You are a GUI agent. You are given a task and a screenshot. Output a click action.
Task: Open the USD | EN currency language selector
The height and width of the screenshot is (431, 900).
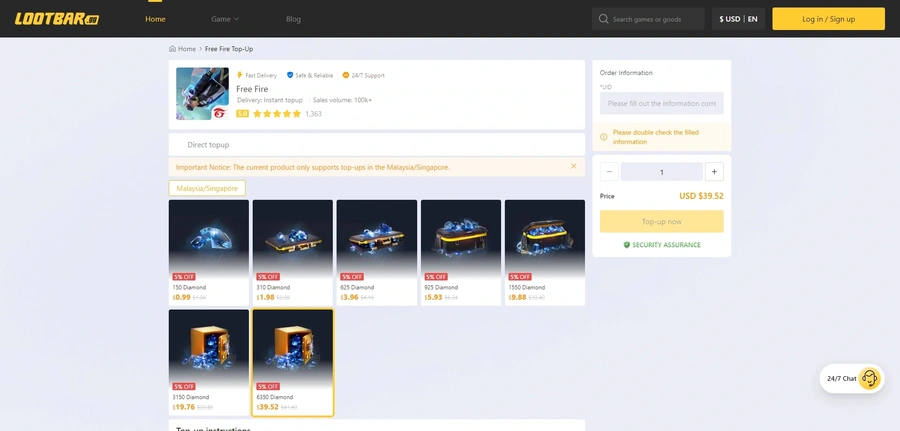coord(738,19)
